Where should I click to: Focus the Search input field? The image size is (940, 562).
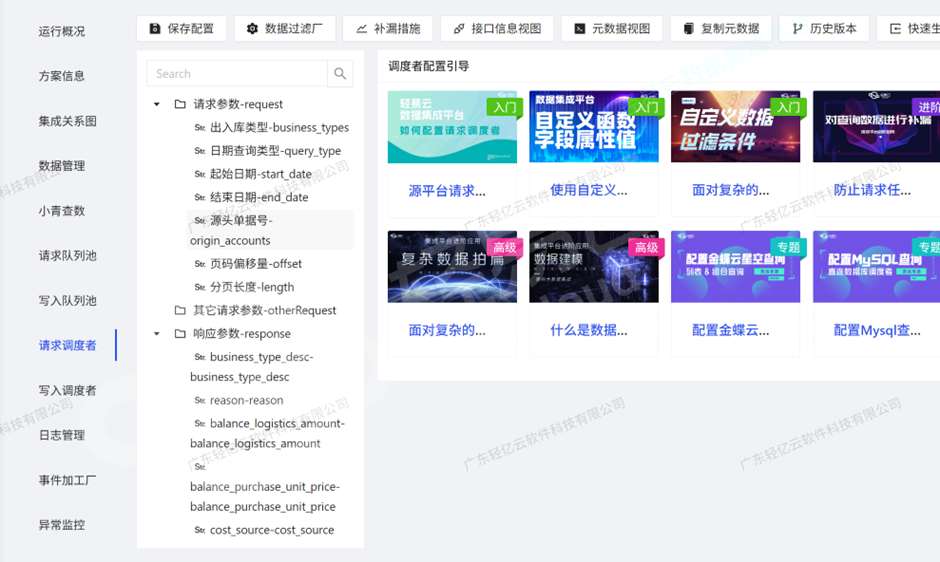click(236, 74)
